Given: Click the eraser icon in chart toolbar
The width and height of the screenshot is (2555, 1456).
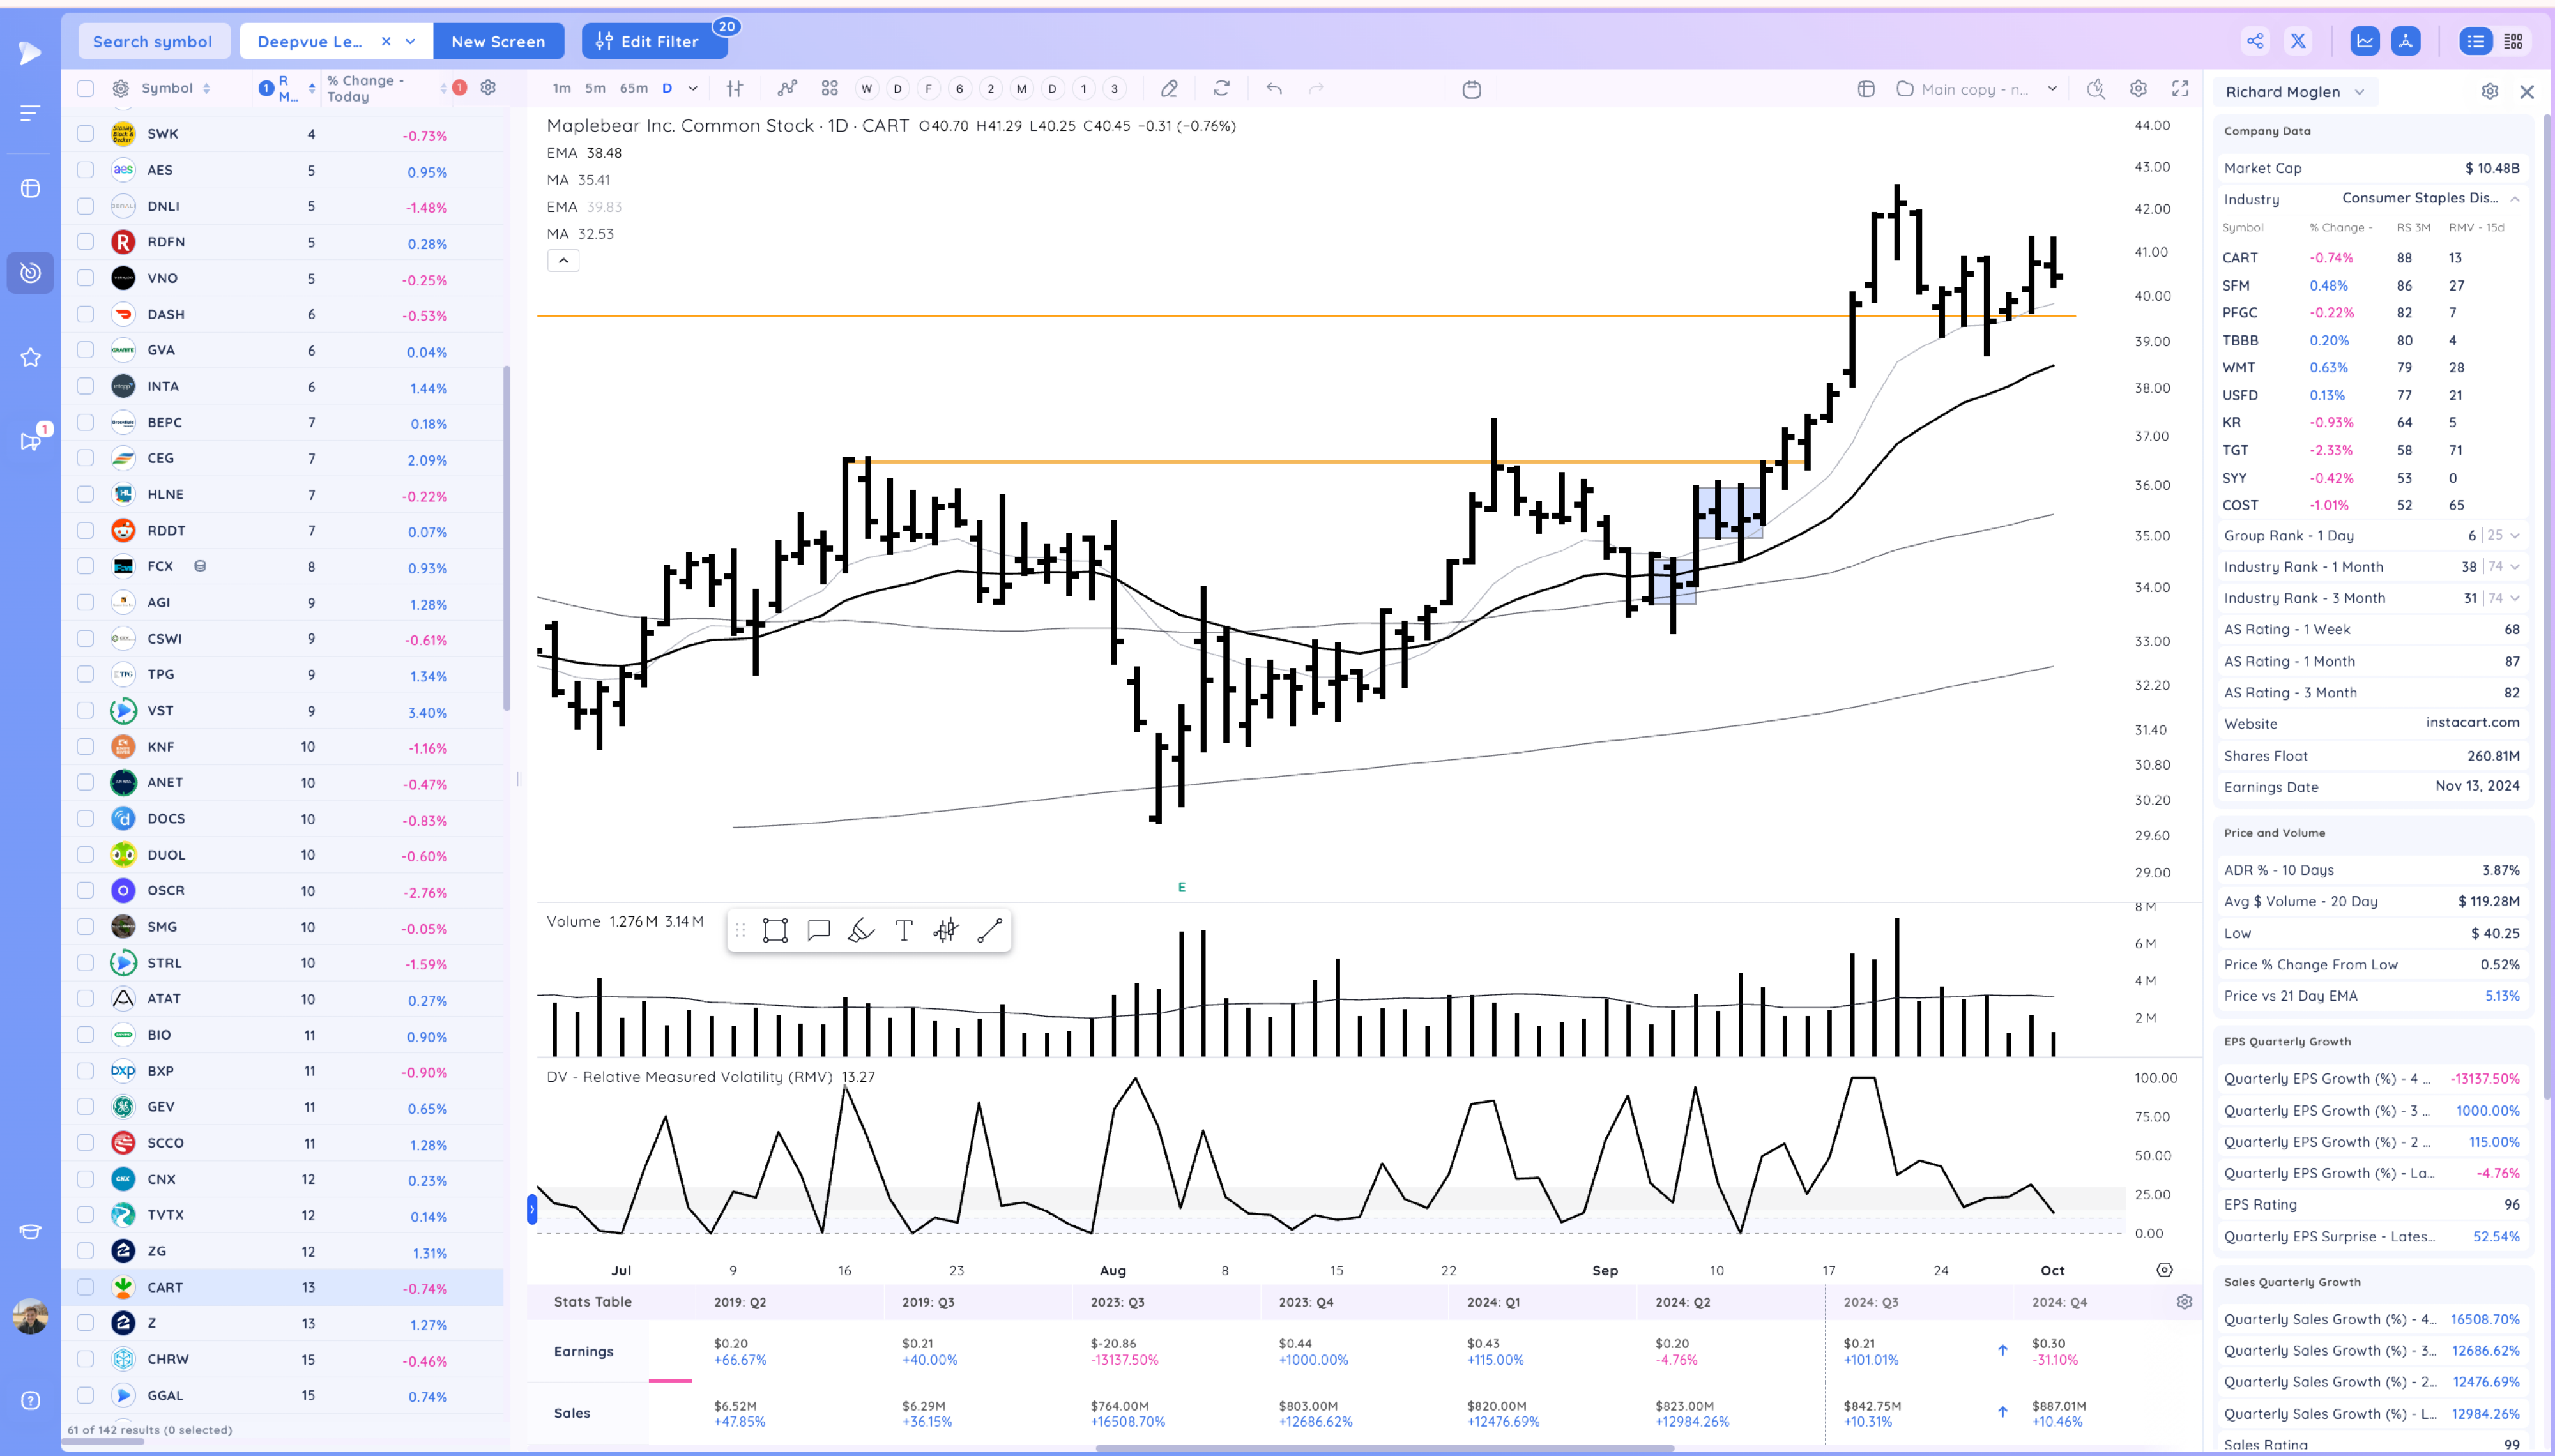Looking at the screenshot, I should click(x=1169, y=89).
